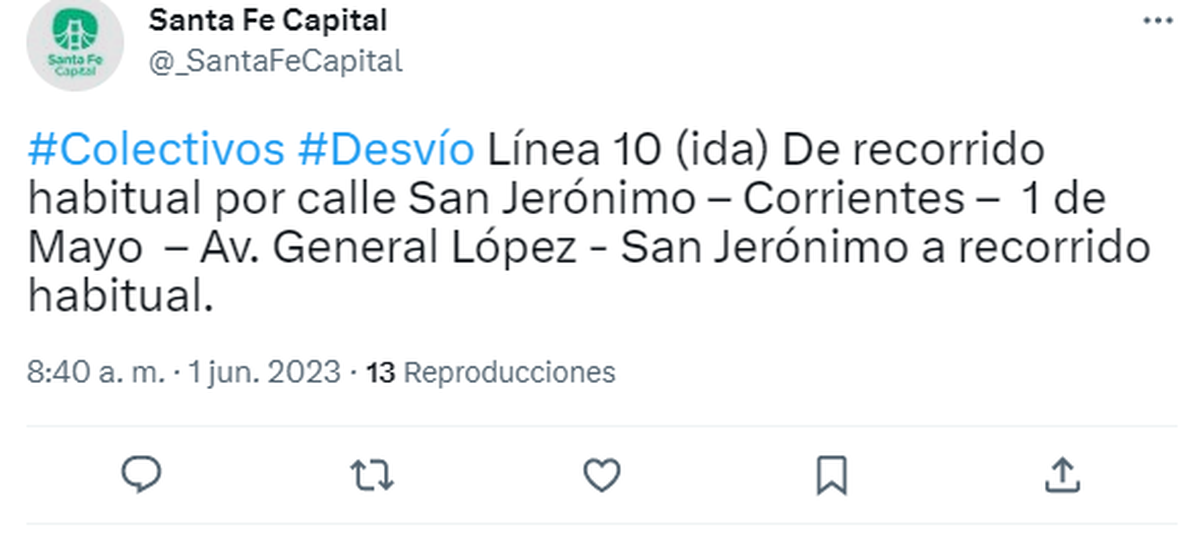Open the Santa Fe Capital display name
Screen dimensions: 1200x537
click(267, 20)
